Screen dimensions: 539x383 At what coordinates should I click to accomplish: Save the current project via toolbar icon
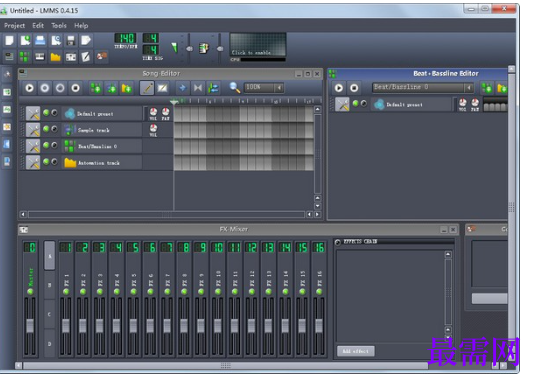(x=71, y=41)
